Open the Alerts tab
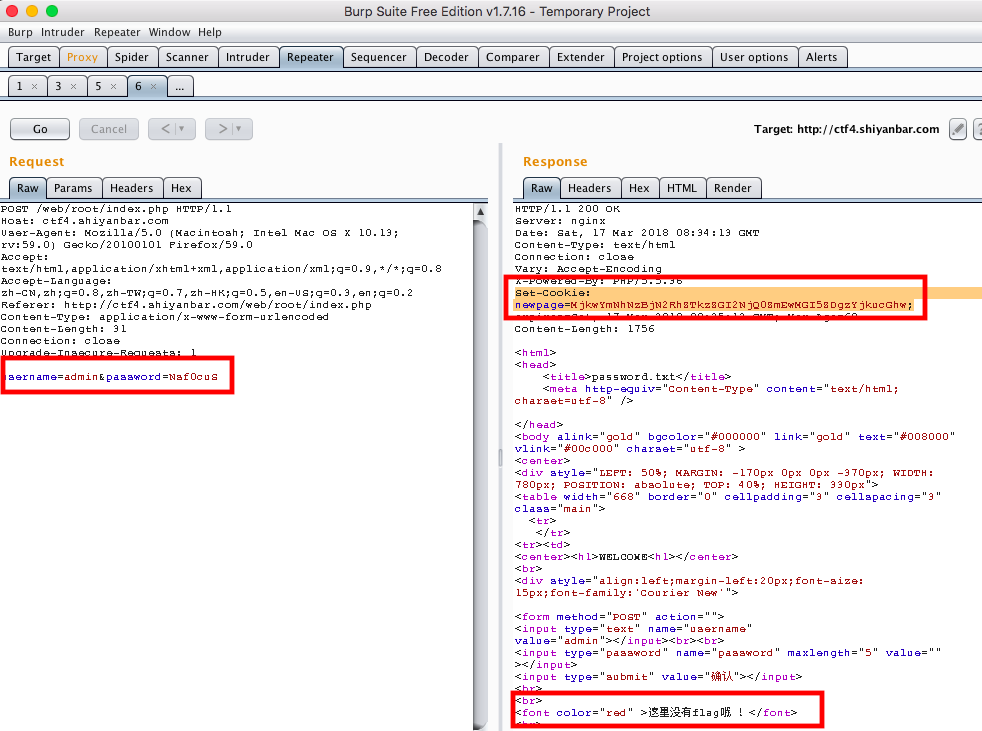This screenshot has height=731, width=982. coord(821,57)
